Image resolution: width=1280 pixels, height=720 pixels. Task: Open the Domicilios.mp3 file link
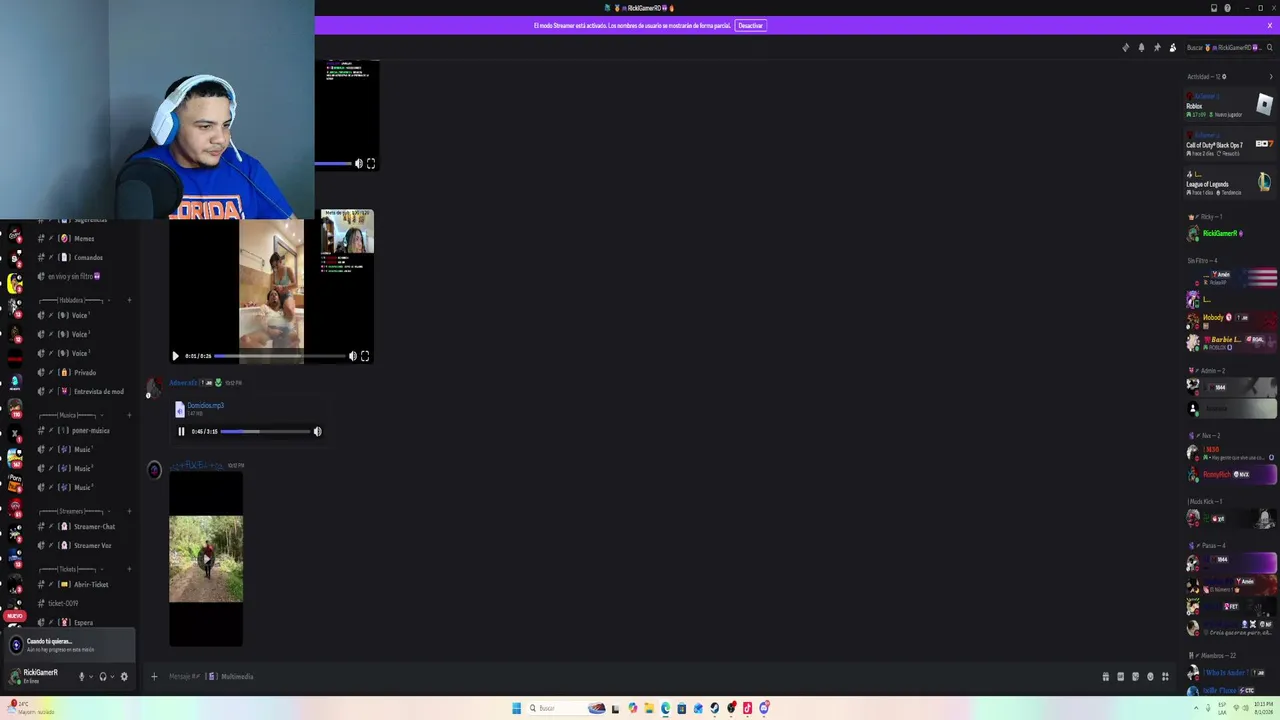[205, 405]
